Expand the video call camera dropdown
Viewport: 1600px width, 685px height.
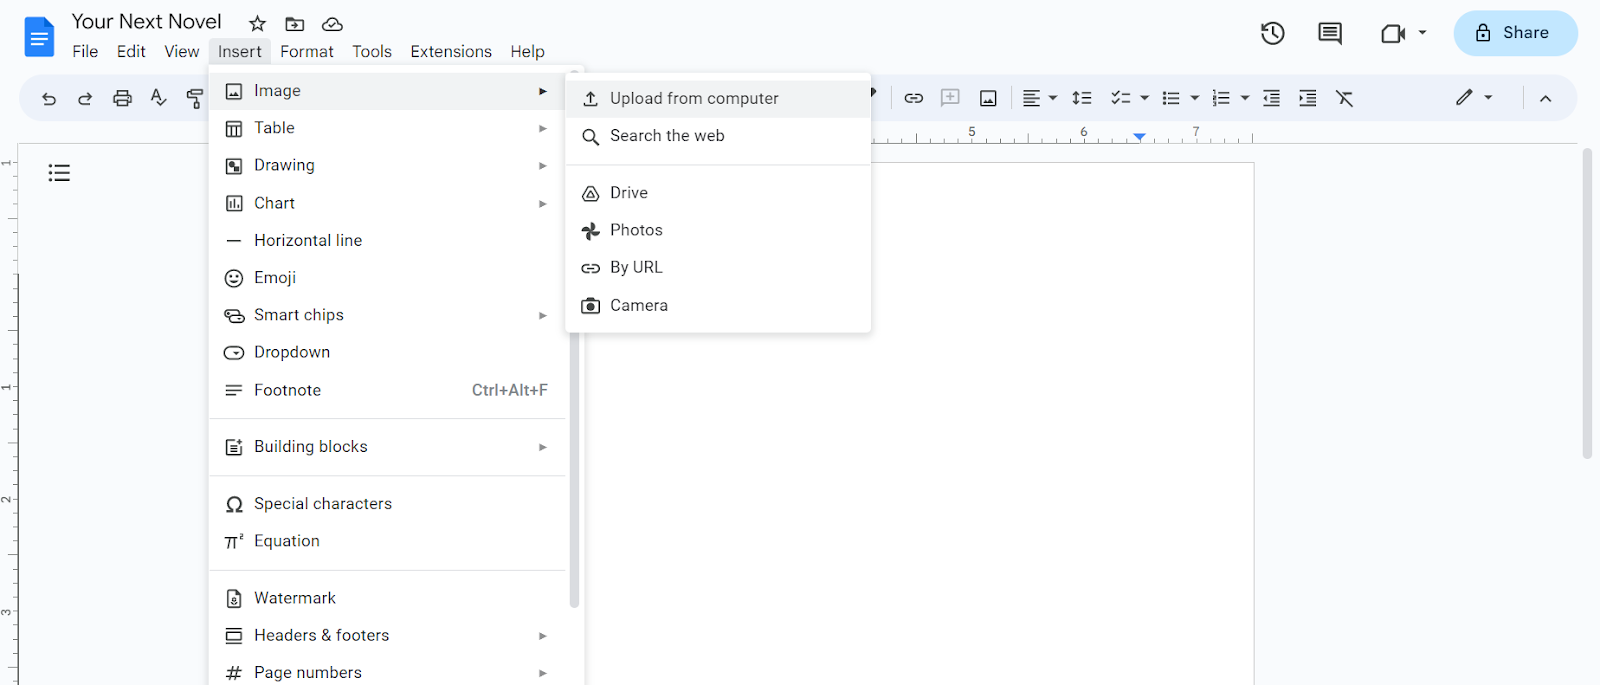pos(1422,33)
